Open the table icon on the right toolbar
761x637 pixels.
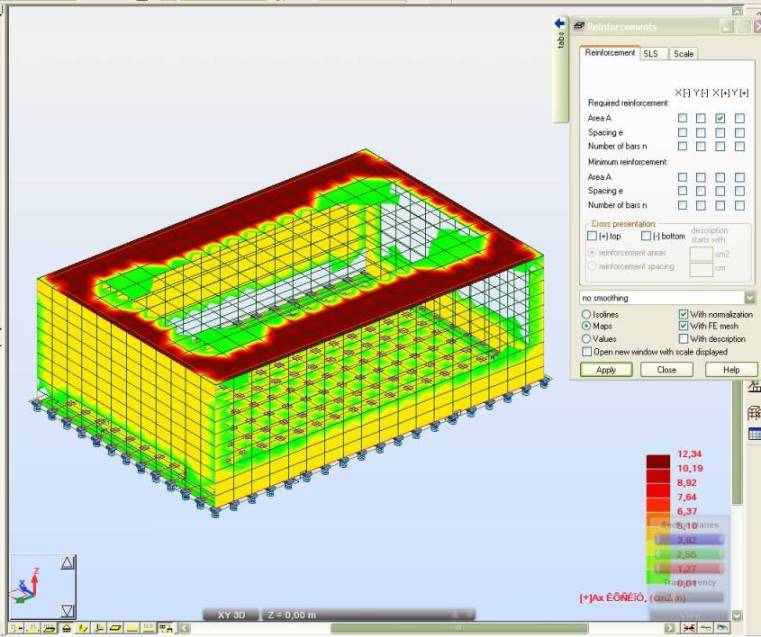(x=754, y=433)
